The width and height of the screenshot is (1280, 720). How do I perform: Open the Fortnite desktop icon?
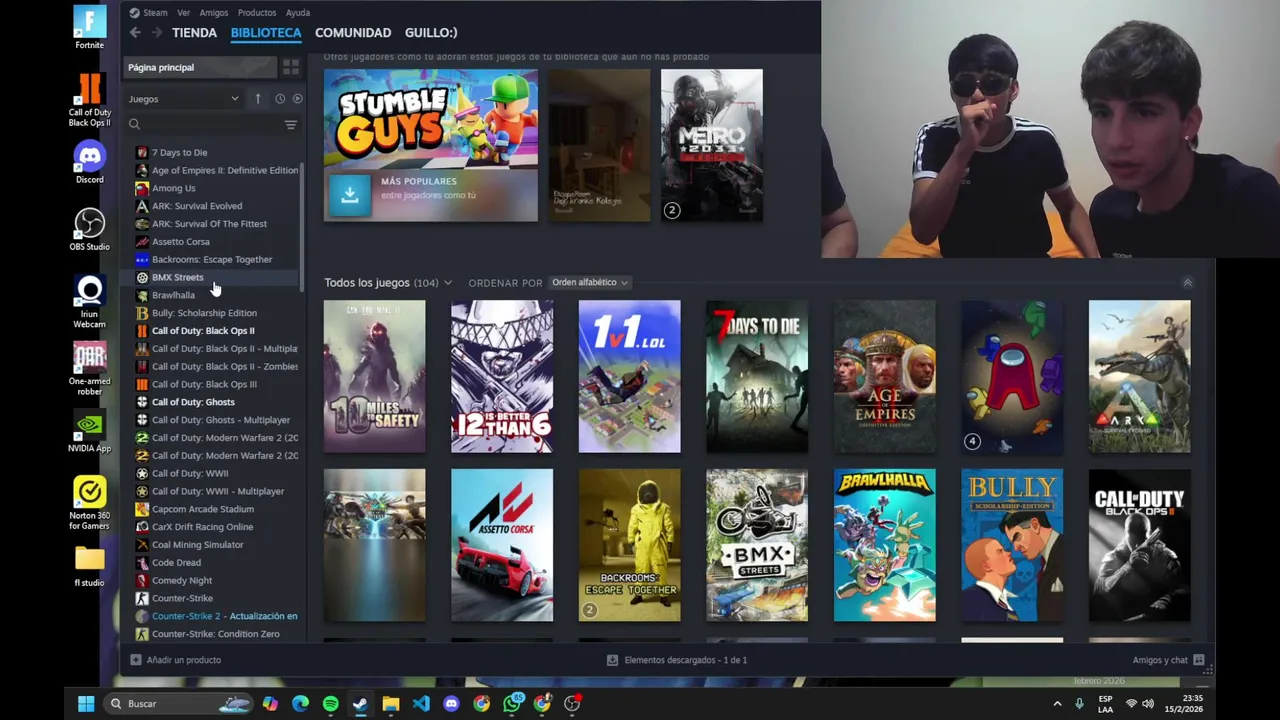[x=89, y=27]
